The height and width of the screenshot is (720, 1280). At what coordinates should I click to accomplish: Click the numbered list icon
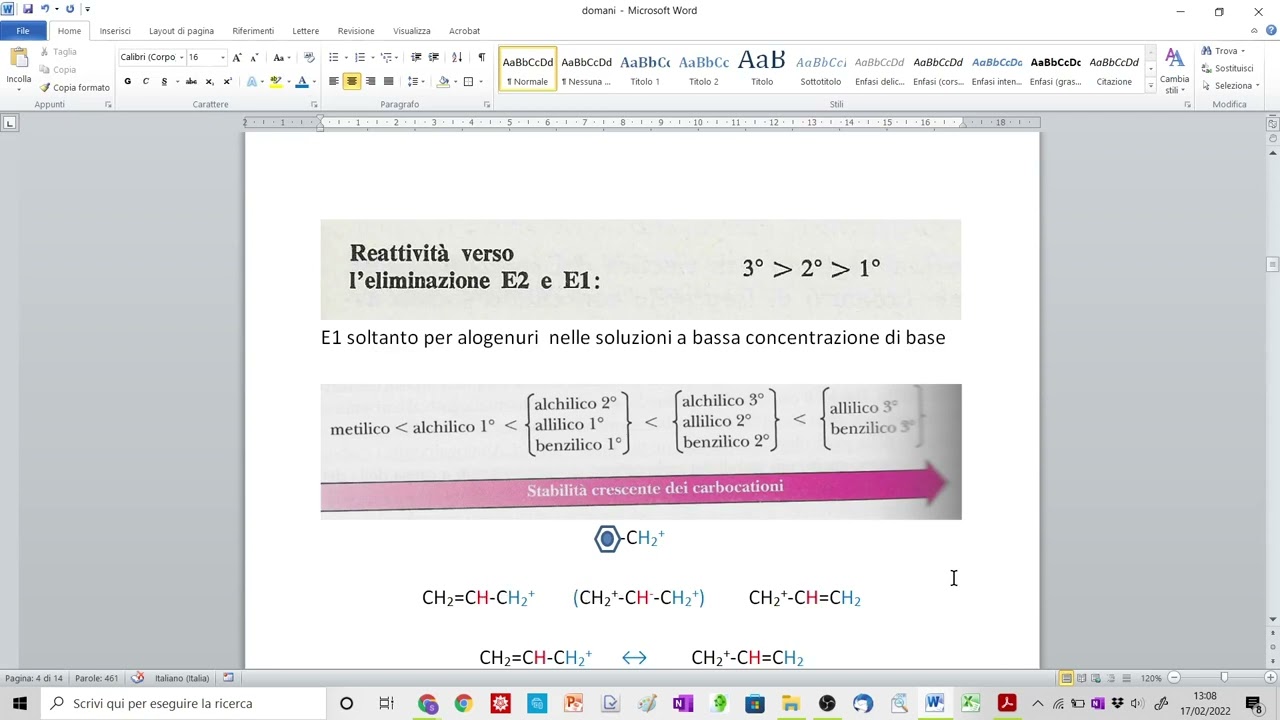point(360,57)
